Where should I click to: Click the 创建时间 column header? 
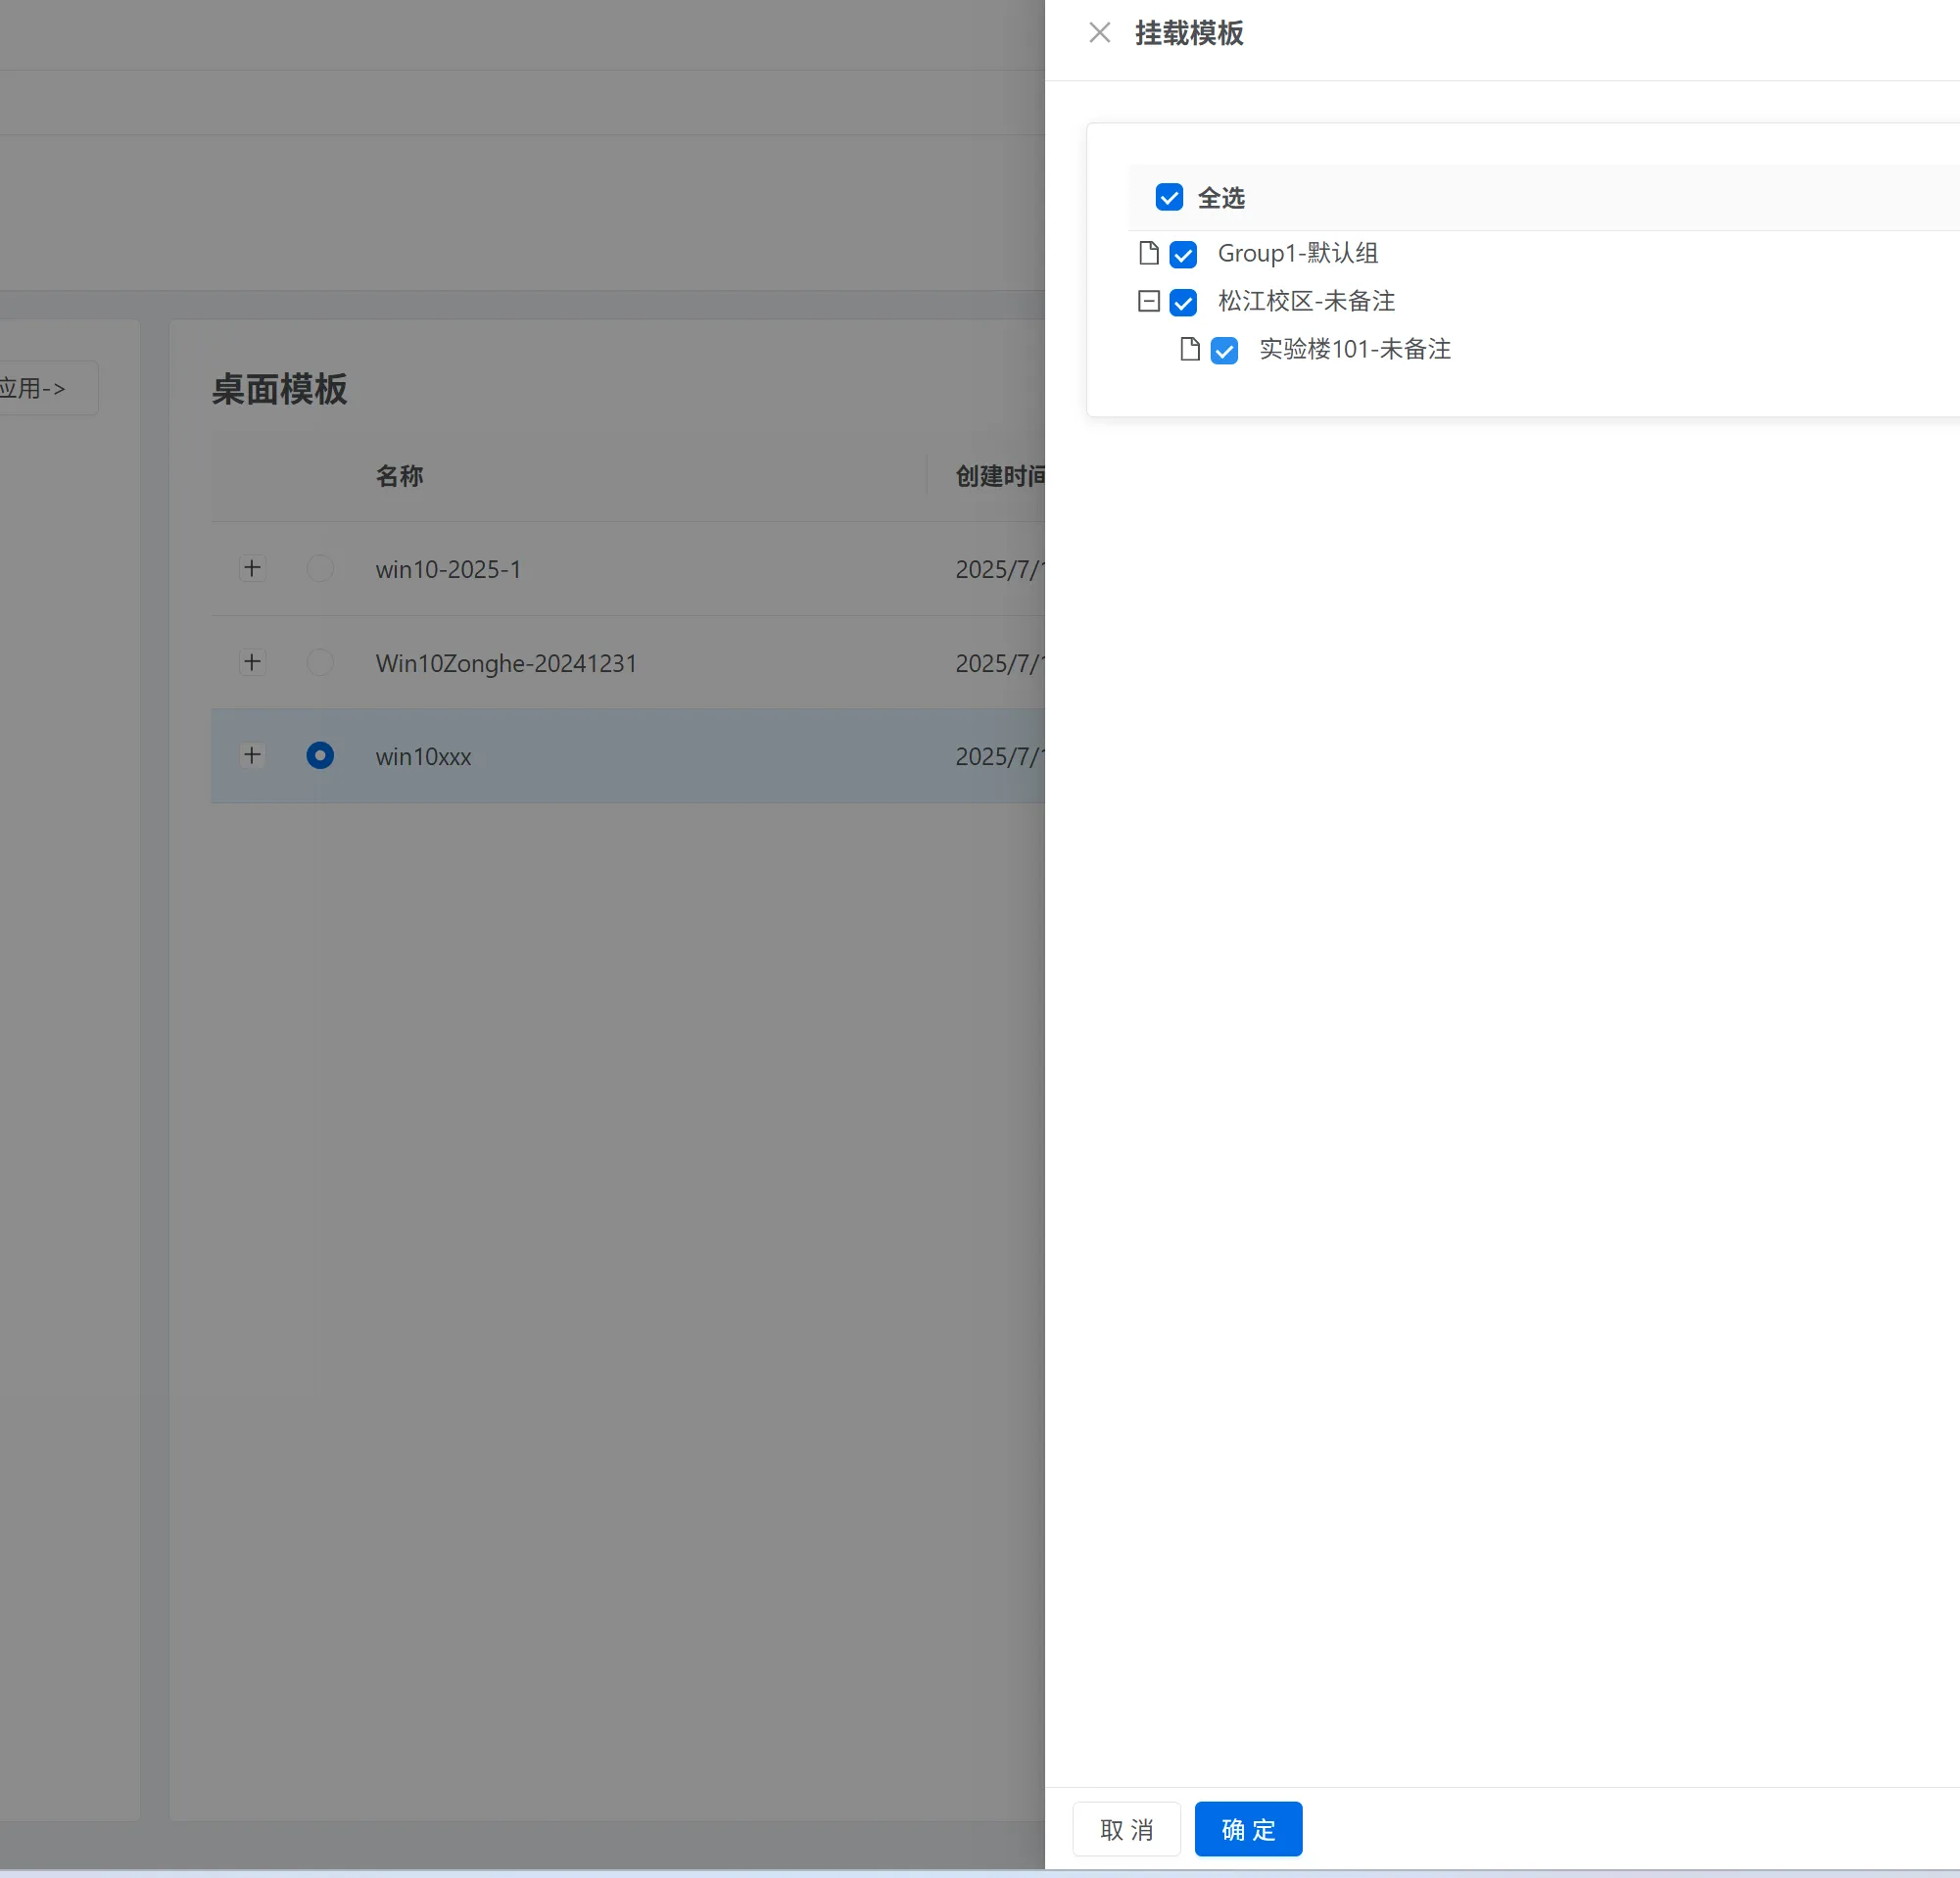(1000, 476)
